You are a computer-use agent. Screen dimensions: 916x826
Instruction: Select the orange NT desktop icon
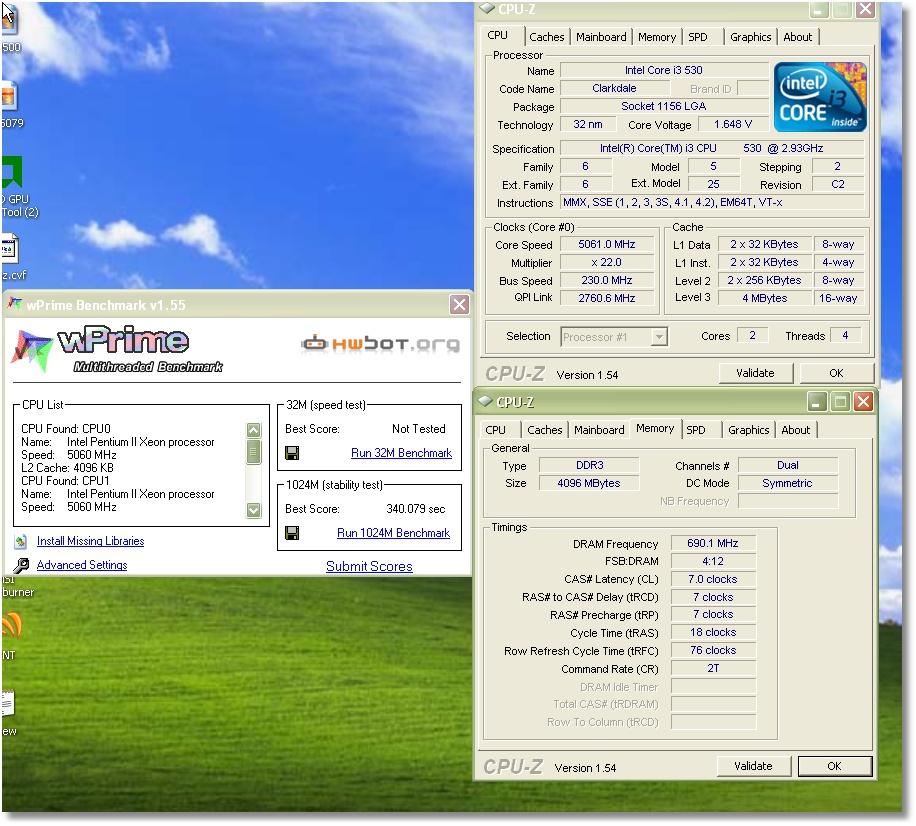pyautogui.click(x=12, y=634)
